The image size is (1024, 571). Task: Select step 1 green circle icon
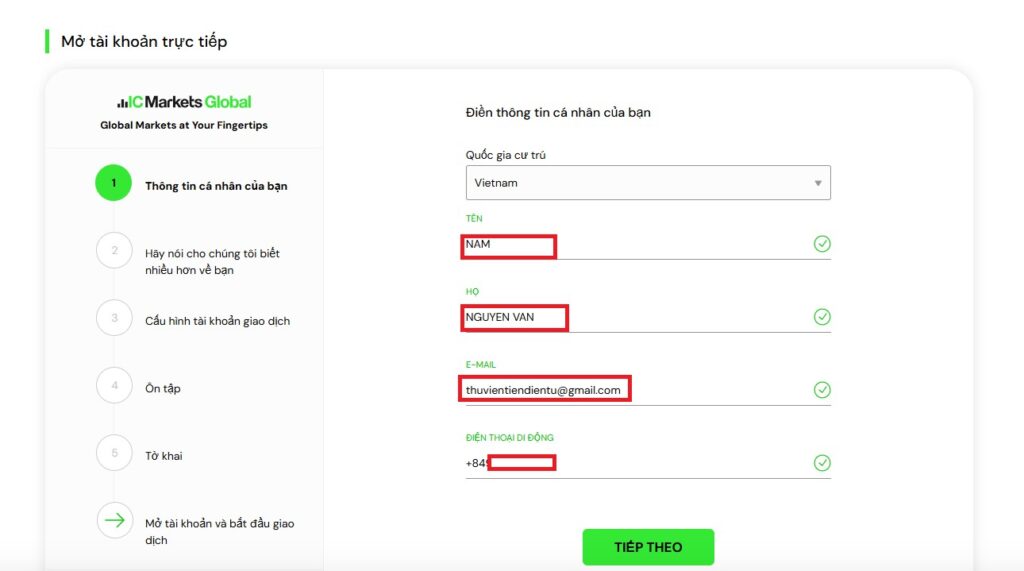(114, 183)
